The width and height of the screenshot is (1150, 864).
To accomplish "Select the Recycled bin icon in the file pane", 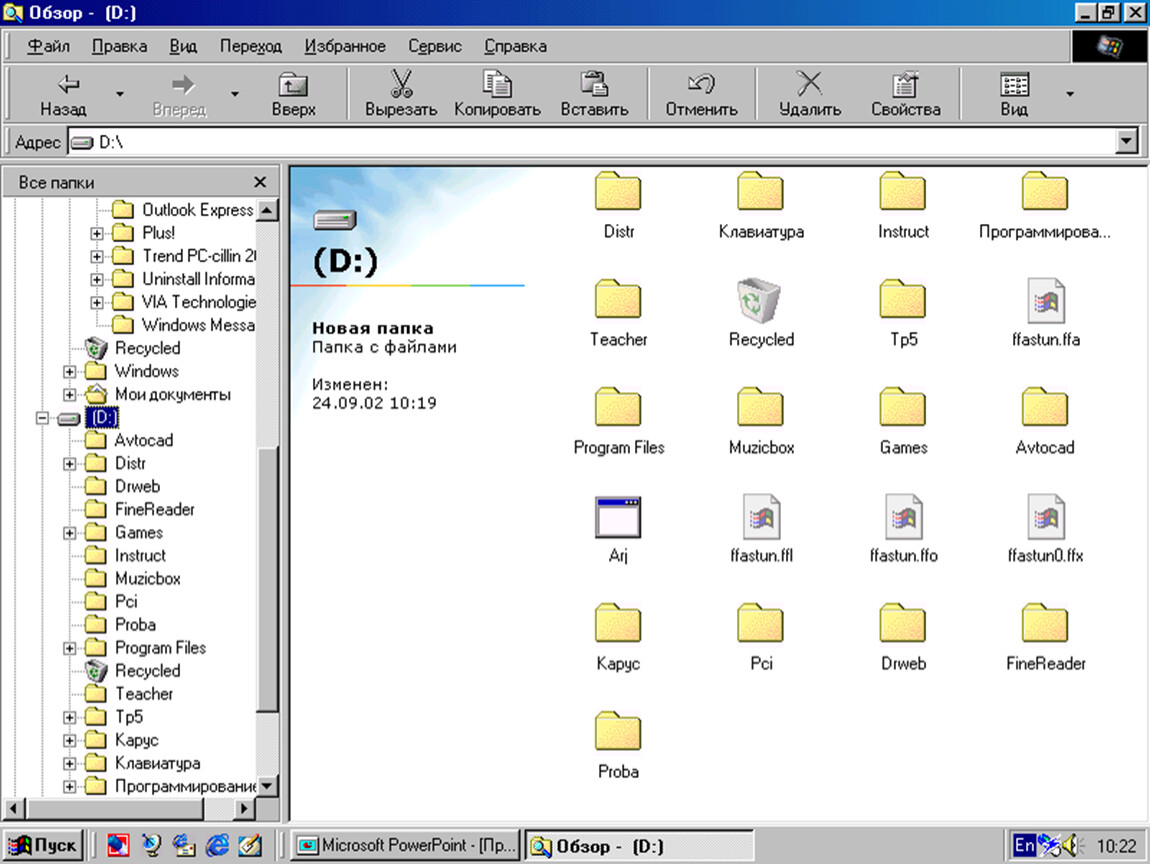I will (760, 300).
